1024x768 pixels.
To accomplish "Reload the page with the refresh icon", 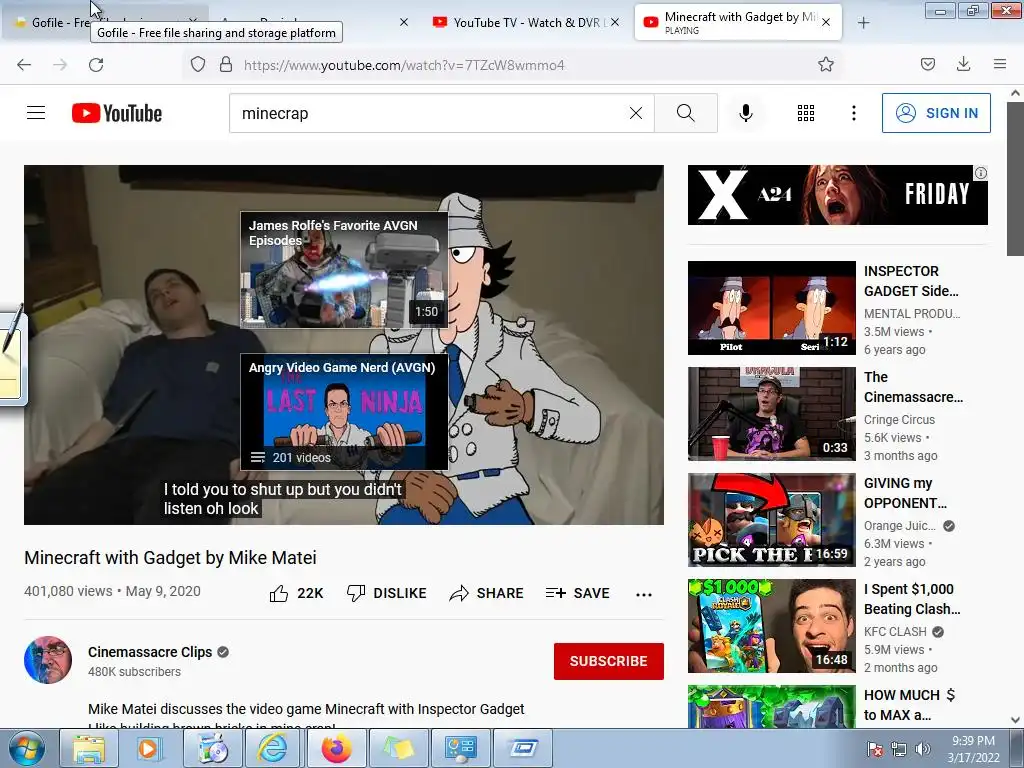I will click(96, 65).
